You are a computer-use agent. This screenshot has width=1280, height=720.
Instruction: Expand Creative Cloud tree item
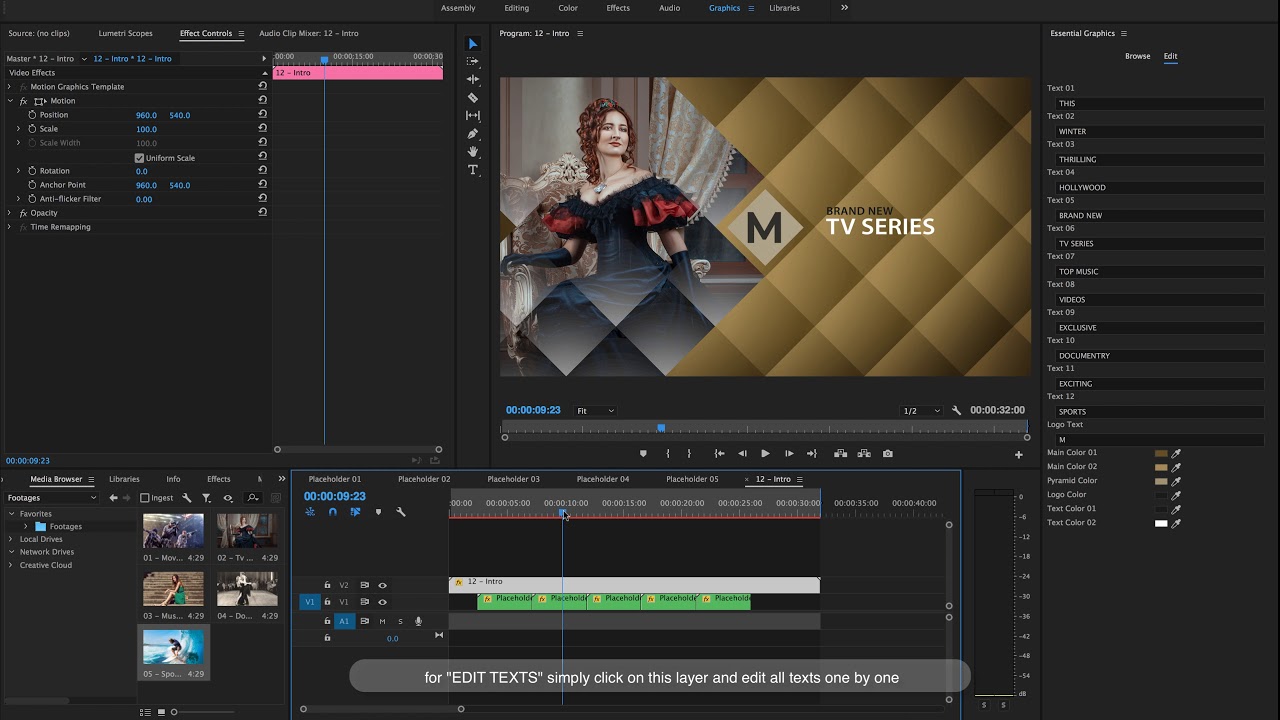point(11,565)
